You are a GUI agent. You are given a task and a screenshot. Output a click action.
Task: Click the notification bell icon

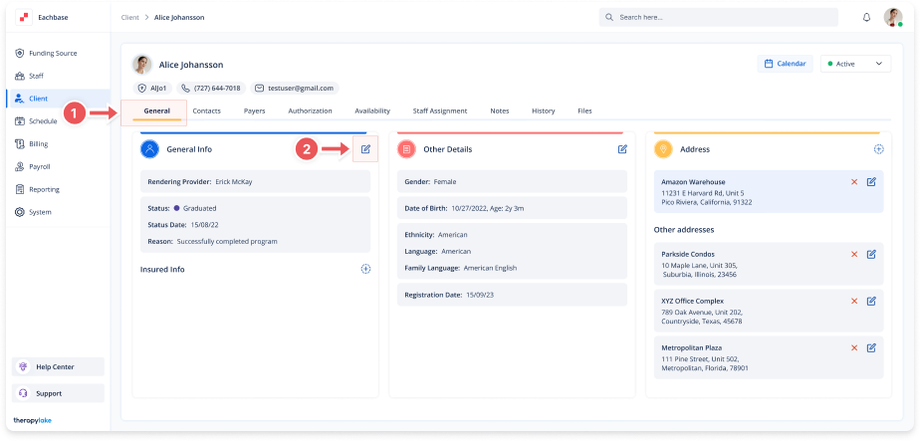[x=866, y=18]
